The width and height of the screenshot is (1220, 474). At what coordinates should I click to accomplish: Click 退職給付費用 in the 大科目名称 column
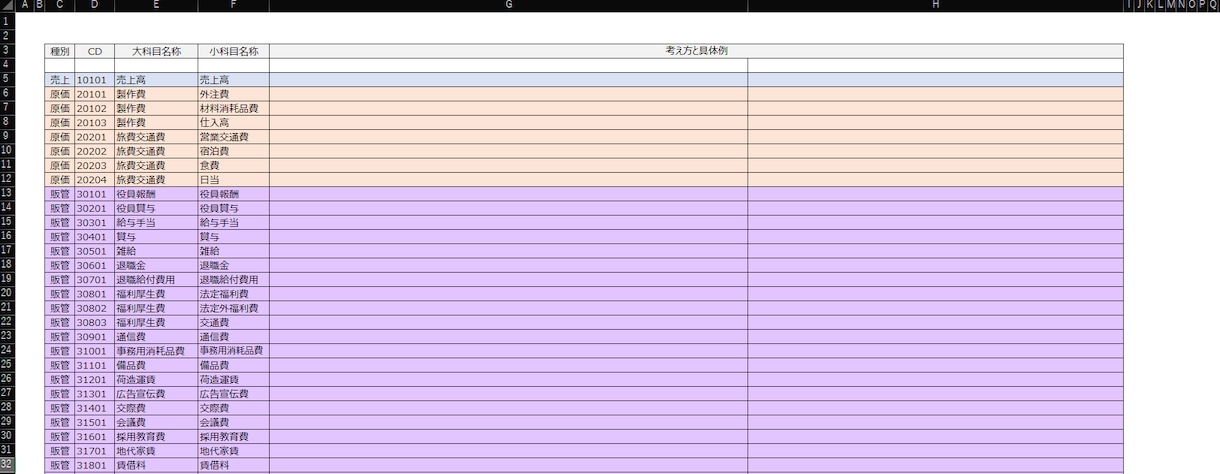[x=156, y=280]
